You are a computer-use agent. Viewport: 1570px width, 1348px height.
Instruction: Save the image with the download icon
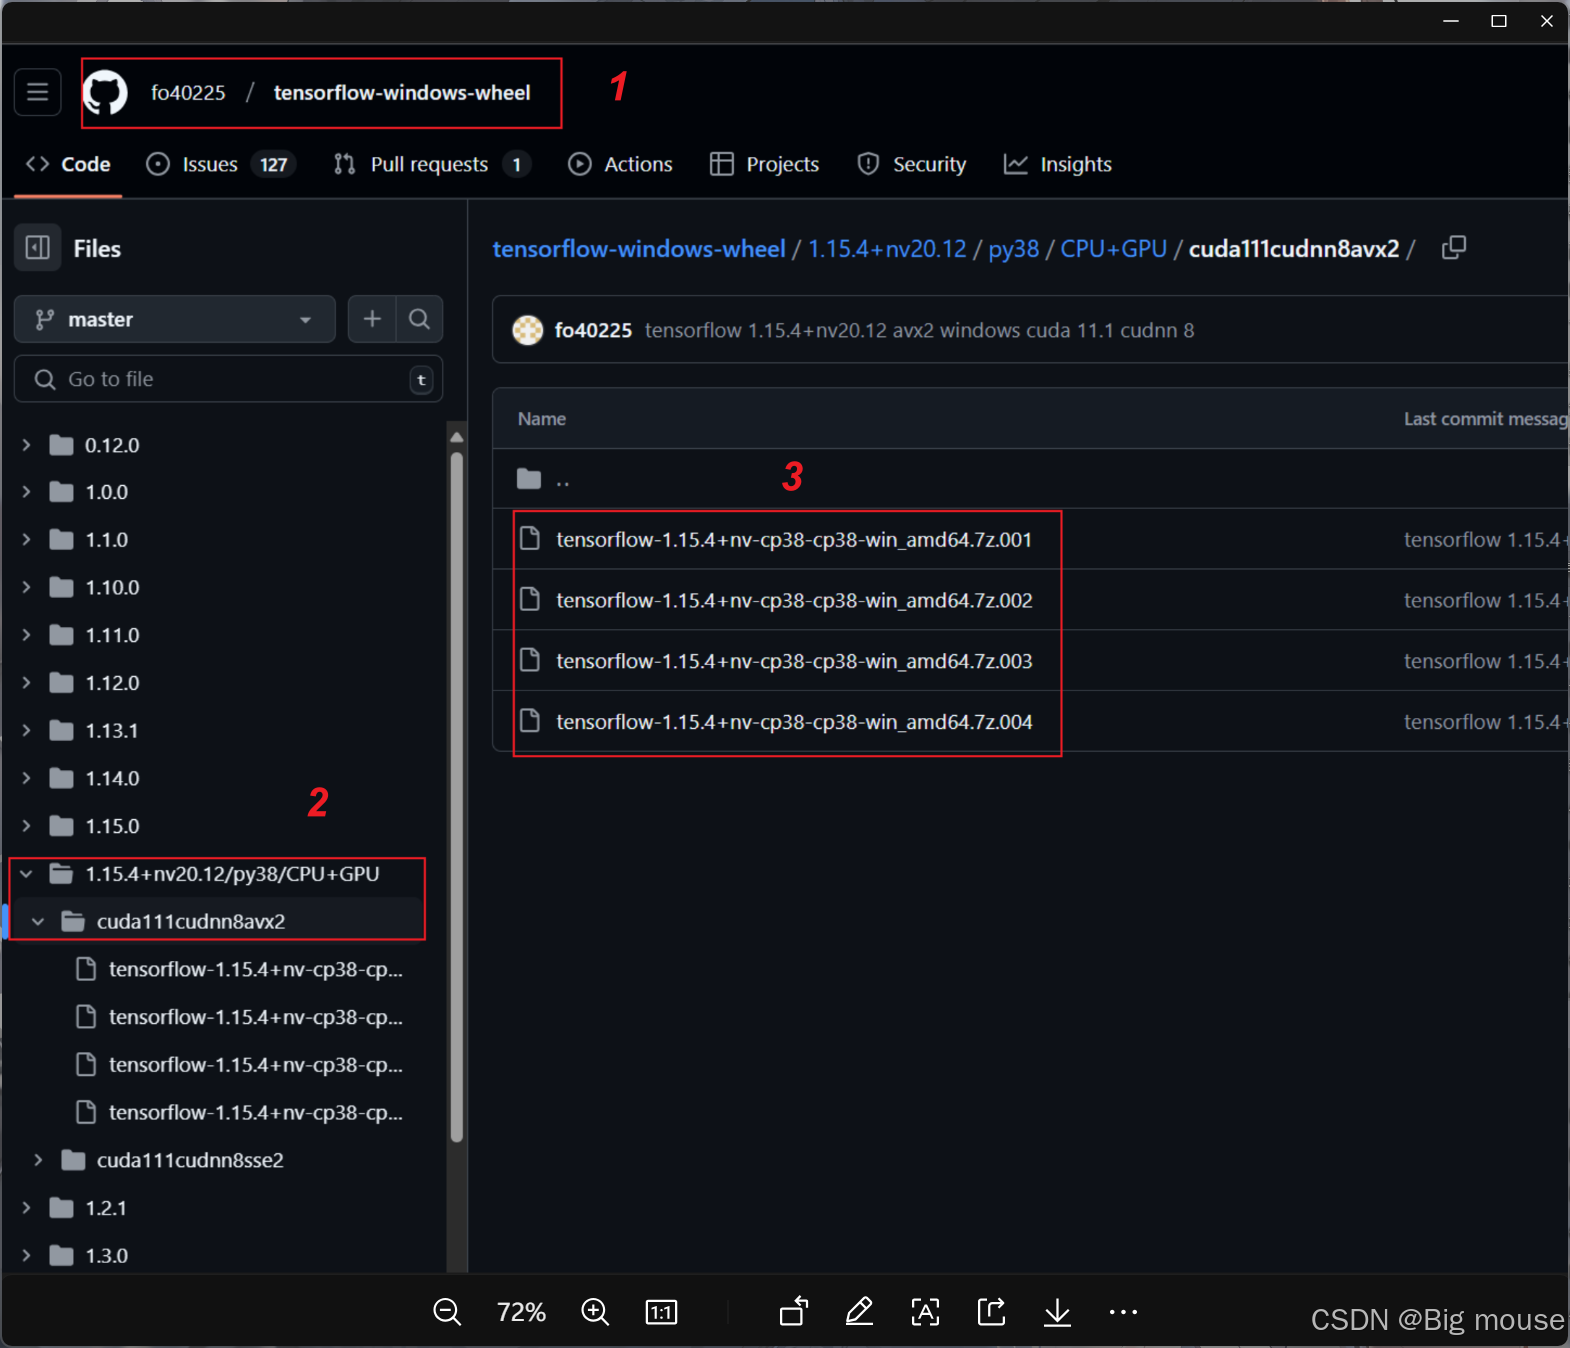1057,1312
